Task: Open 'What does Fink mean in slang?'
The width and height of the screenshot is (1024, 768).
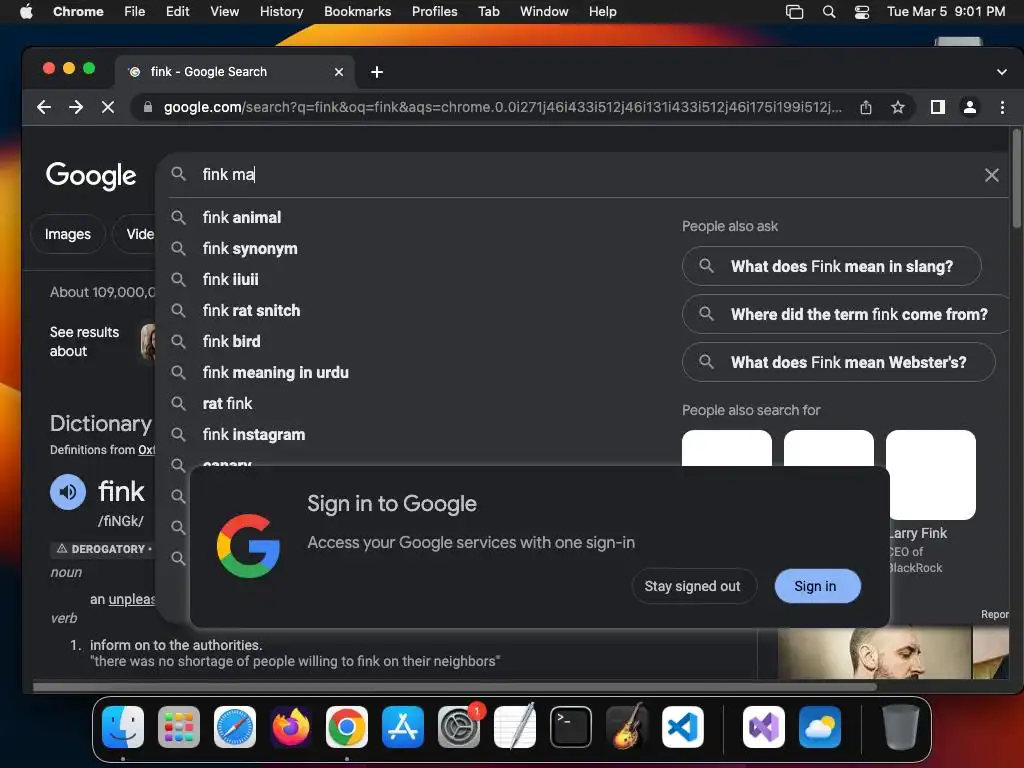Action: (x=831, y=266)
